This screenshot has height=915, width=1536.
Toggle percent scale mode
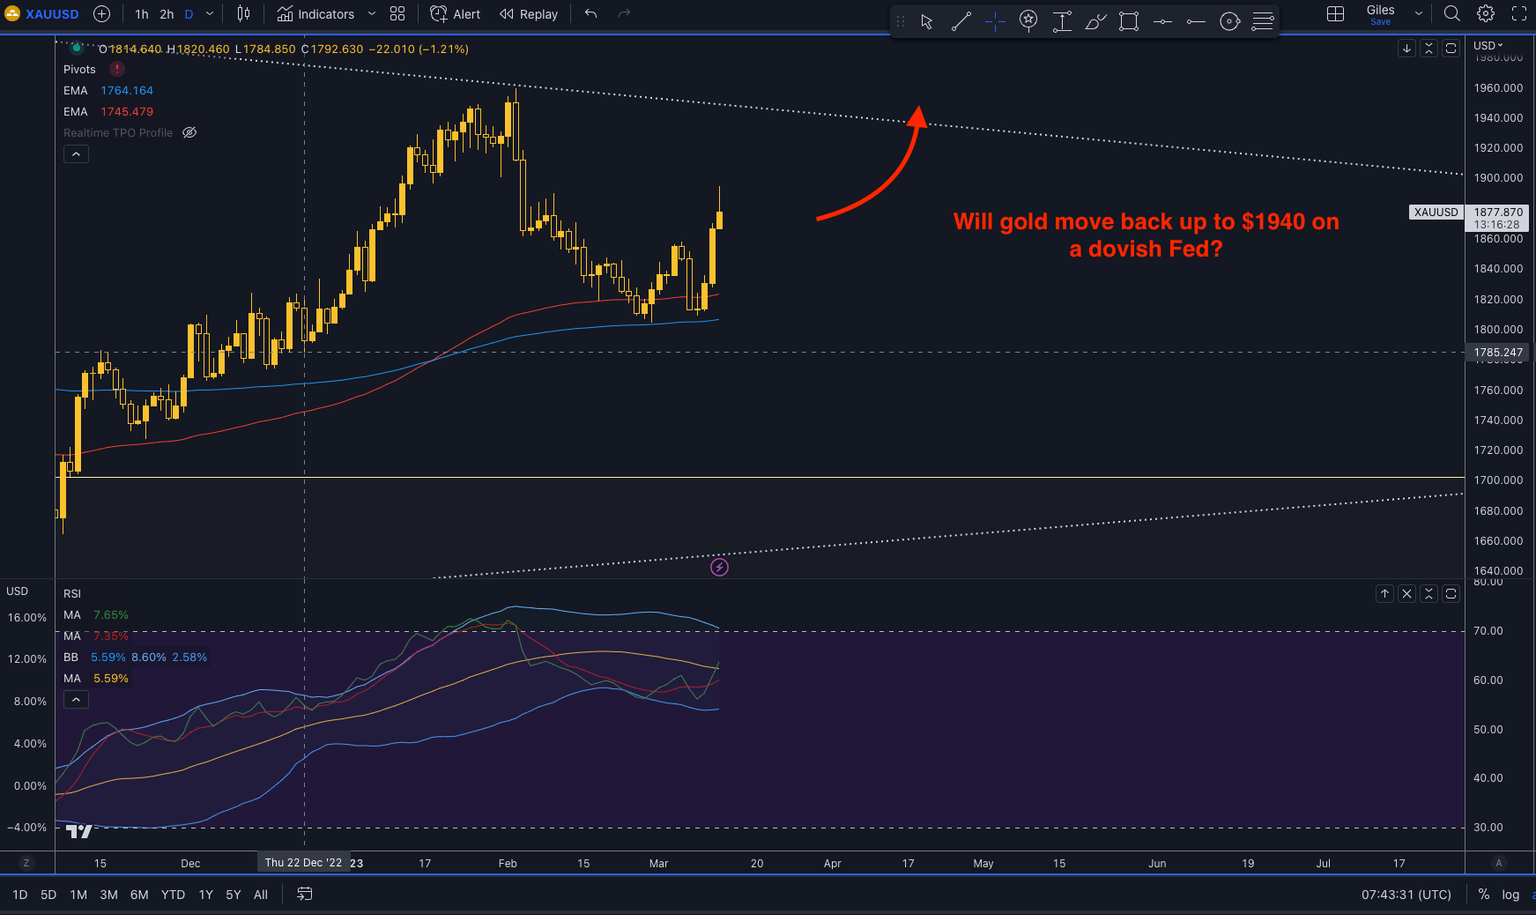[1483, 894]
